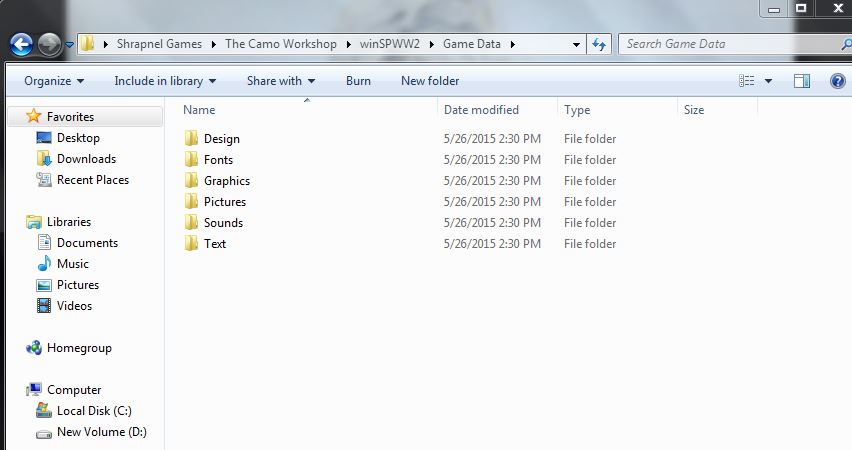The image size is (852, 450).
Task: Select the Sounds folder icon
Action: coord(192,223)
